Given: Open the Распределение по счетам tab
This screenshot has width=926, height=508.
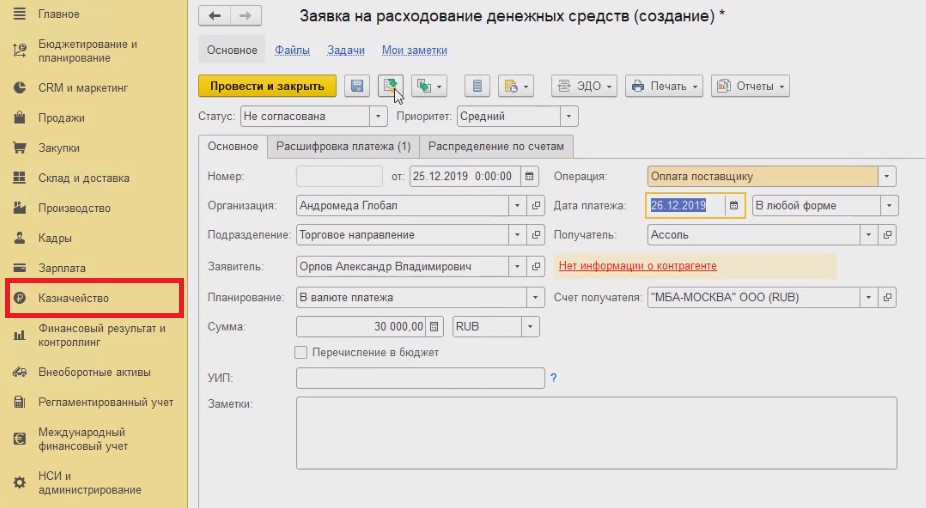Looking at the screenshot, I should point(496,147).
